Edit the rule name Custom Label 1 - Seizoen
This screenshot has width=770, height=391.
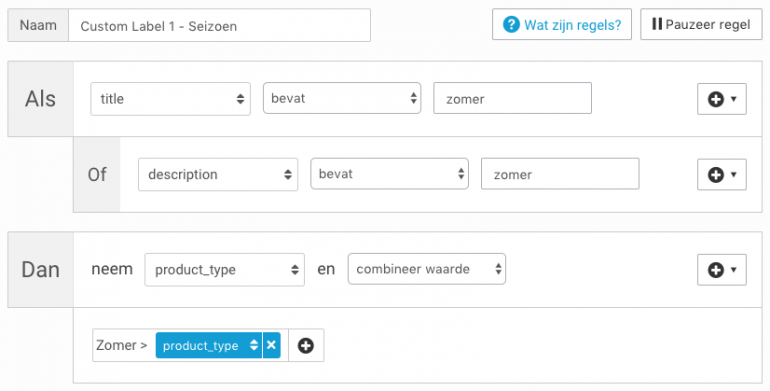(219, 26)
